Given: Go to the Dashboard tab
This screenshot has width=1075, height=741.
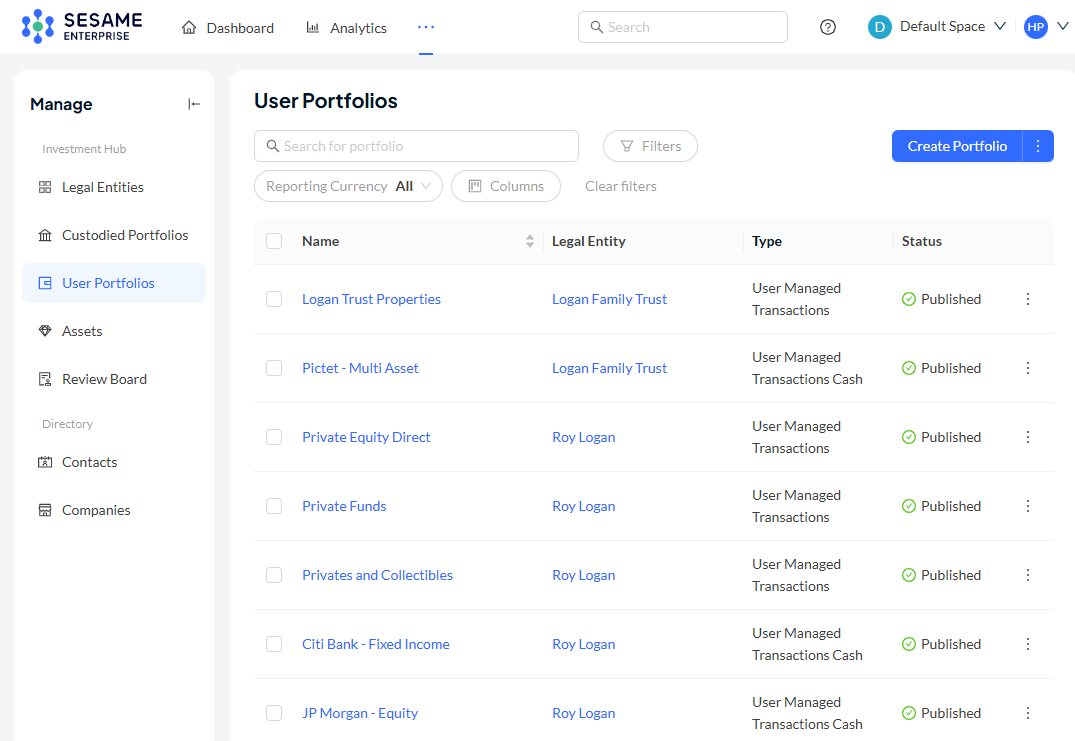Looking at the screenshot, I should [228, 27].
